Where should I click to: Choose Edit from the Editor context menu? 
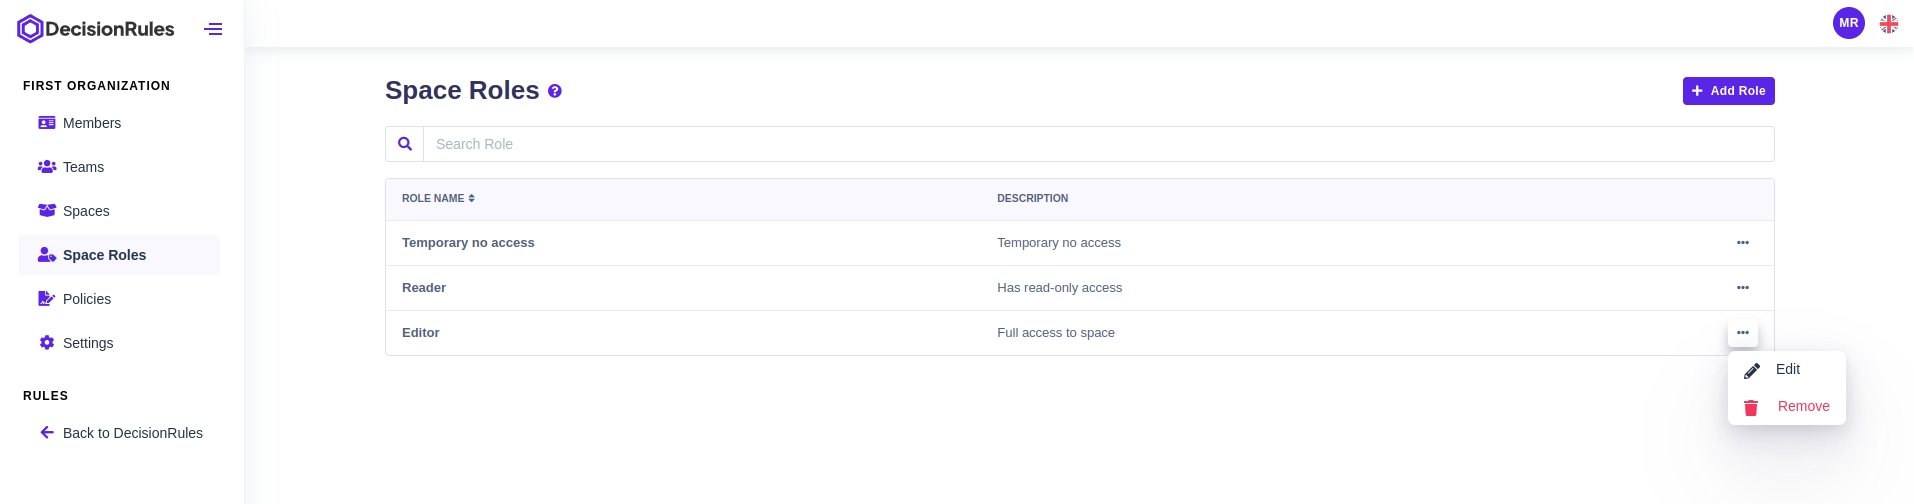(x=1786, y=370)
